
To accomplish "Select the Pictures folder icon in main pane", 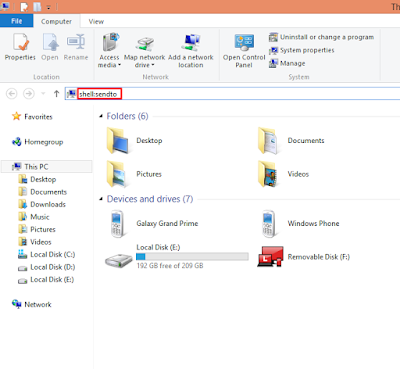I will click(117, 174).
